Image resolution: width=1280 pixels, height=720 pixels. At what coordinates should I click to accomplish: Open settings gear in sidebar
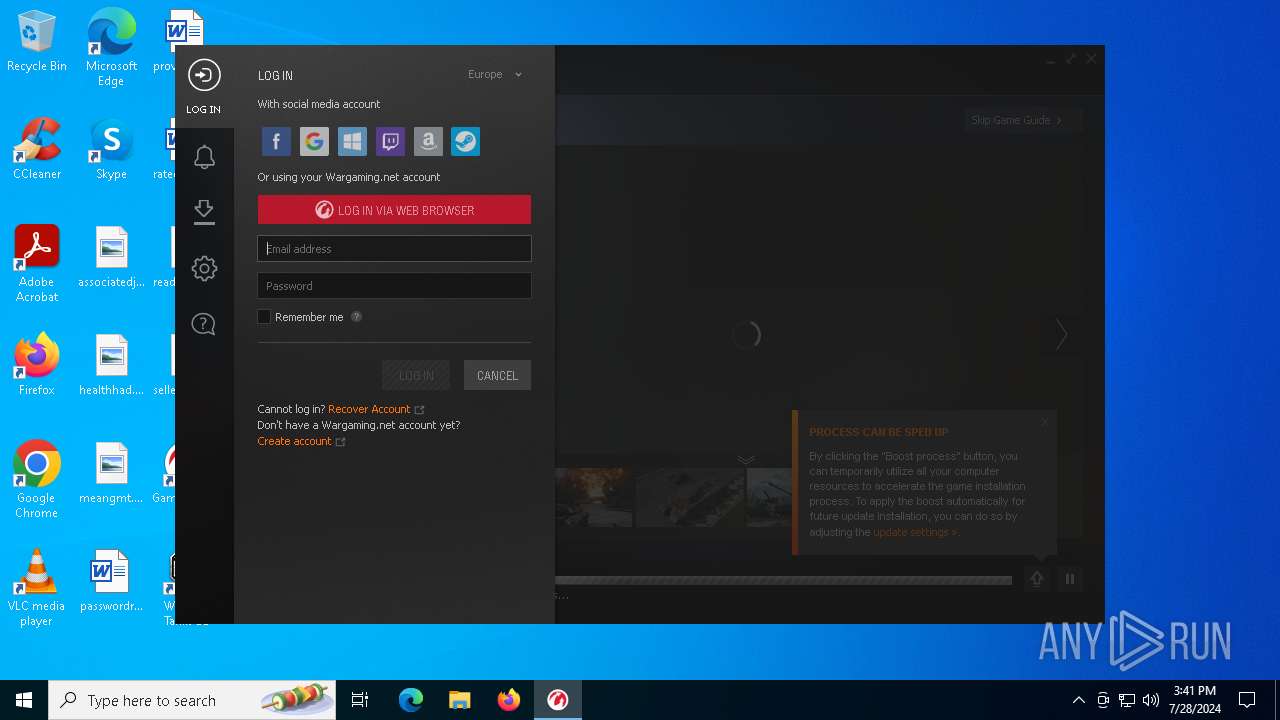coord(204,268)
